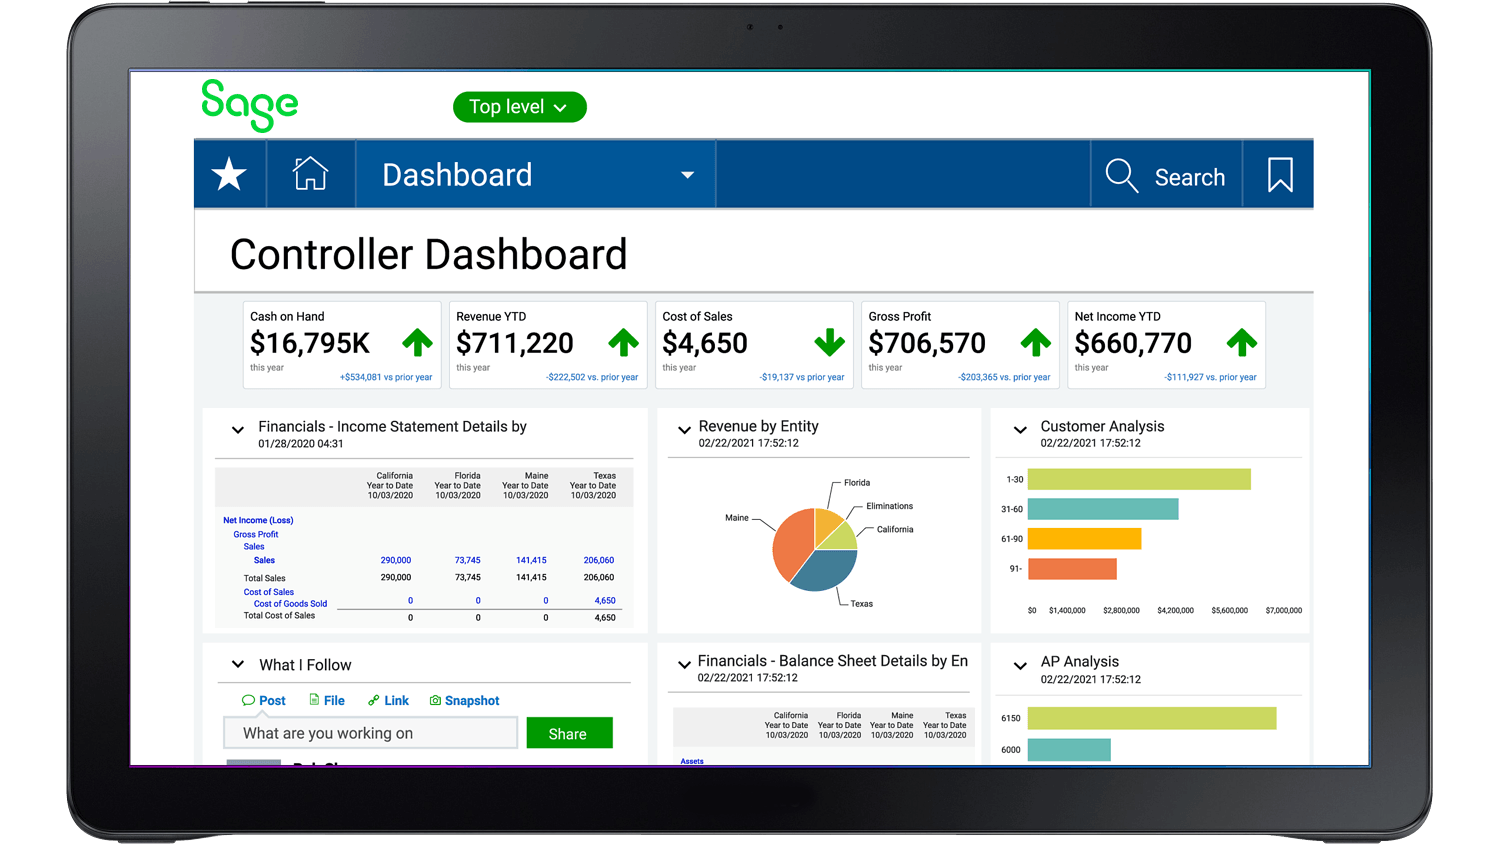
Task: Collapse the What I Follow panel
Action: point(238,664)
